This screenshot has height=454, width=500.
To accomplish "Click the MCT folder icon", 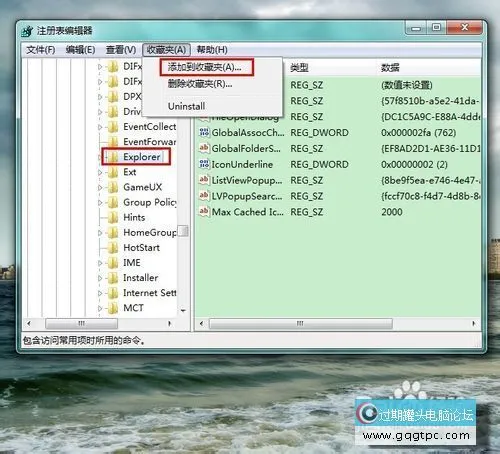I will [113, 308].
